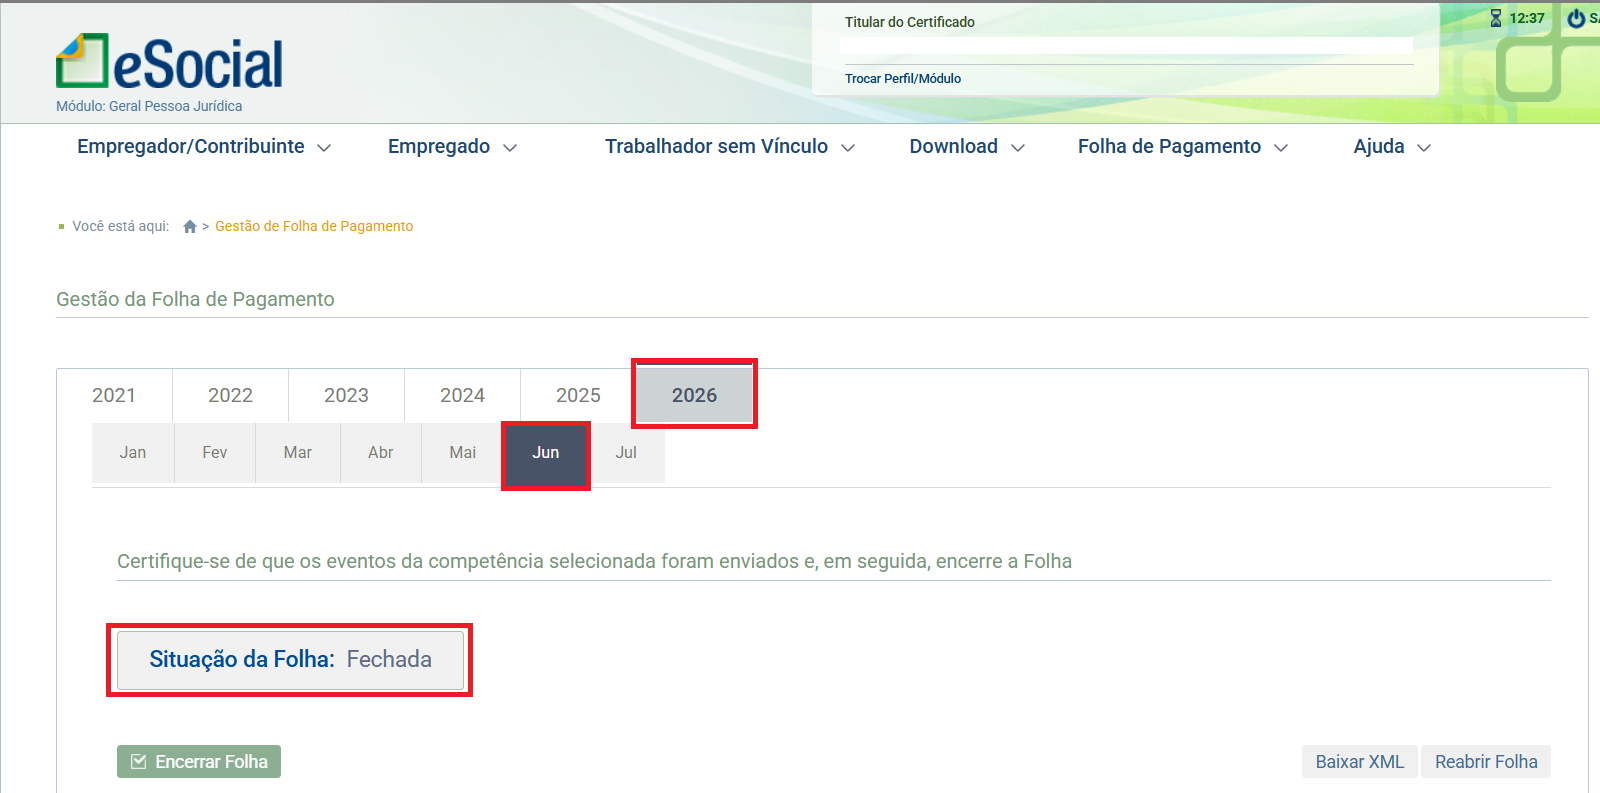The image size is (1600, 793).
Task: Click the power logout icon
Action: pos(1576,18)
